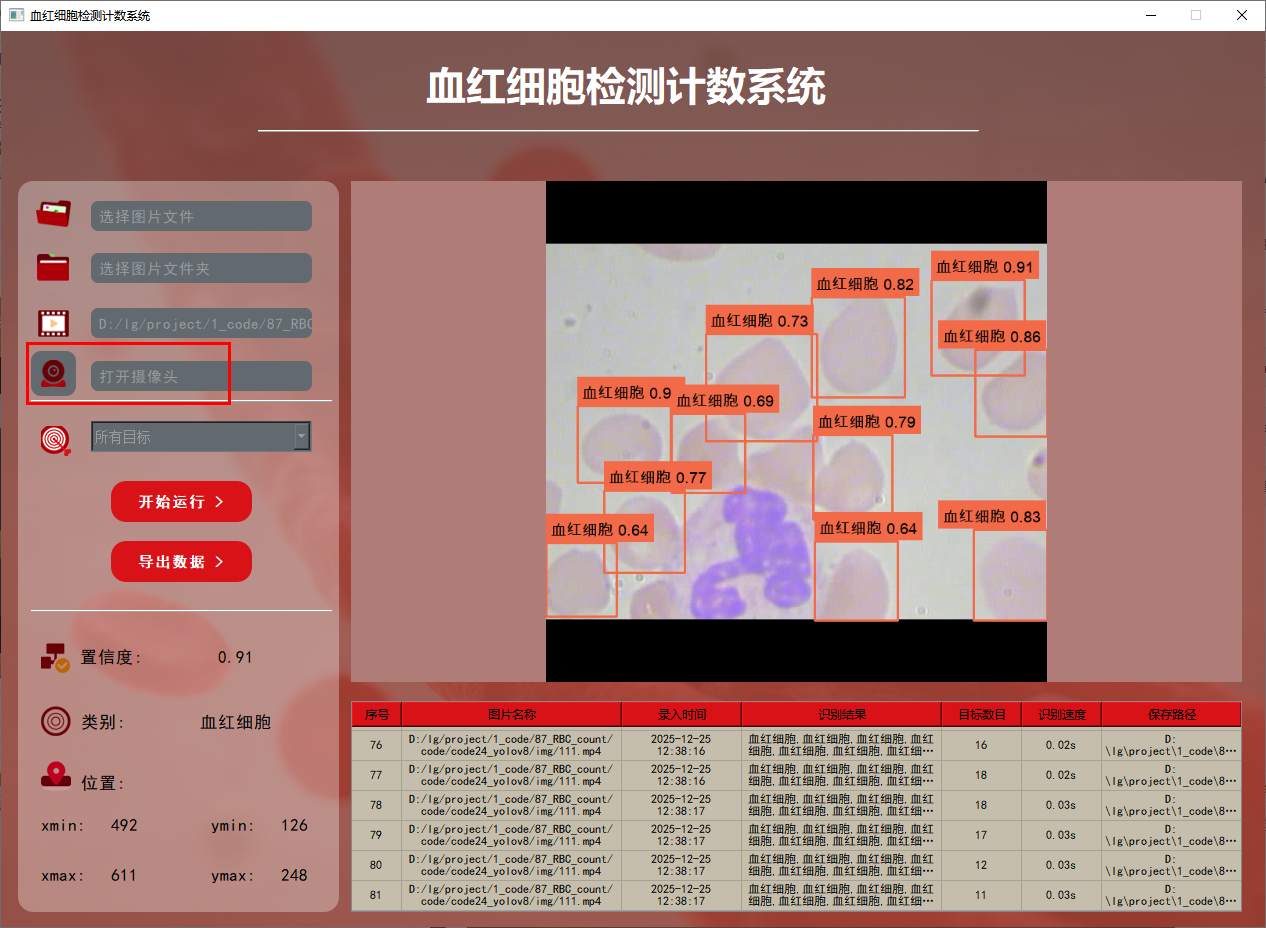The height and width of the screenshot is (928, 1266).
Task: Select table row with 序号 78
Action: point(796,805)
